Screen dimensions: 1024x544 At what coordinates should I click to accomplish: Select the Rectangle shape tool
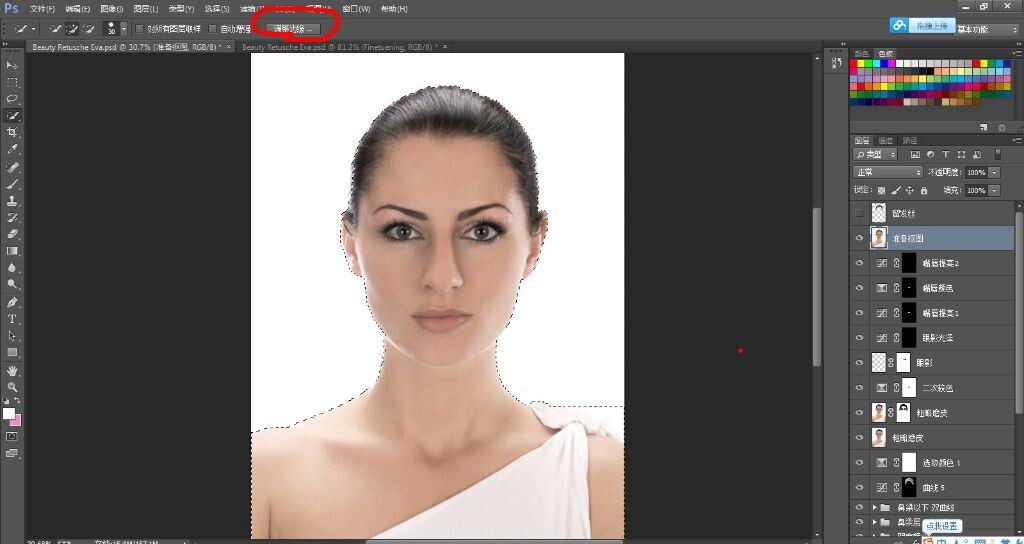[x=12, y=353]
